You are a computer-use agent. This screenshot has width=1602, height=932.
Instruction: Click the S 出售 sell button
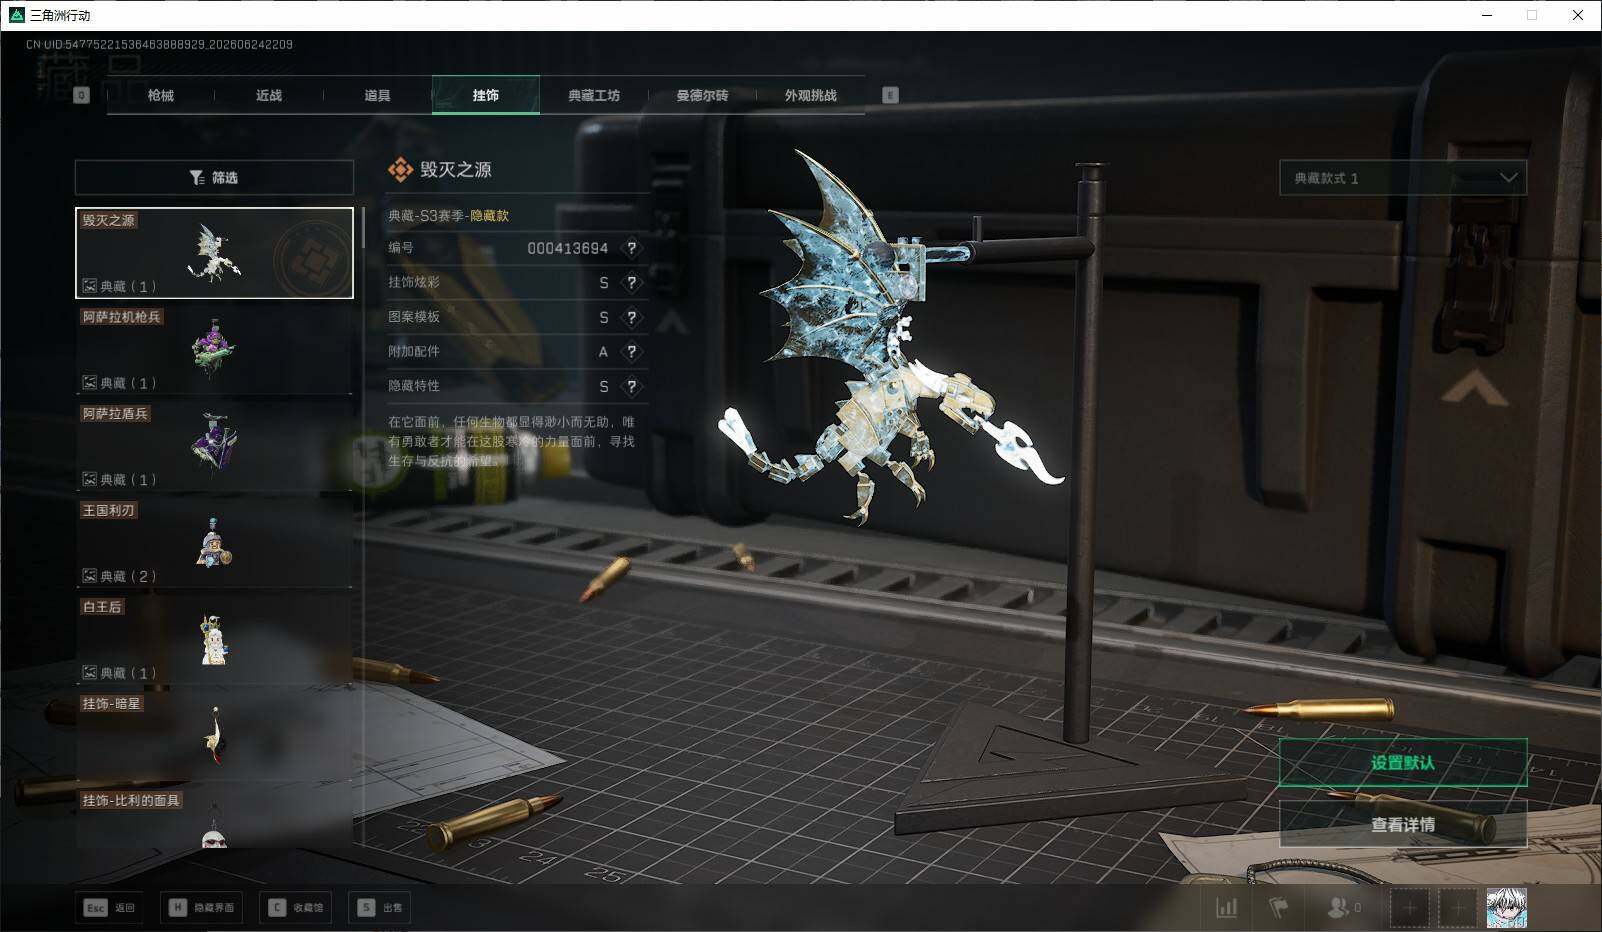[380, 908]
